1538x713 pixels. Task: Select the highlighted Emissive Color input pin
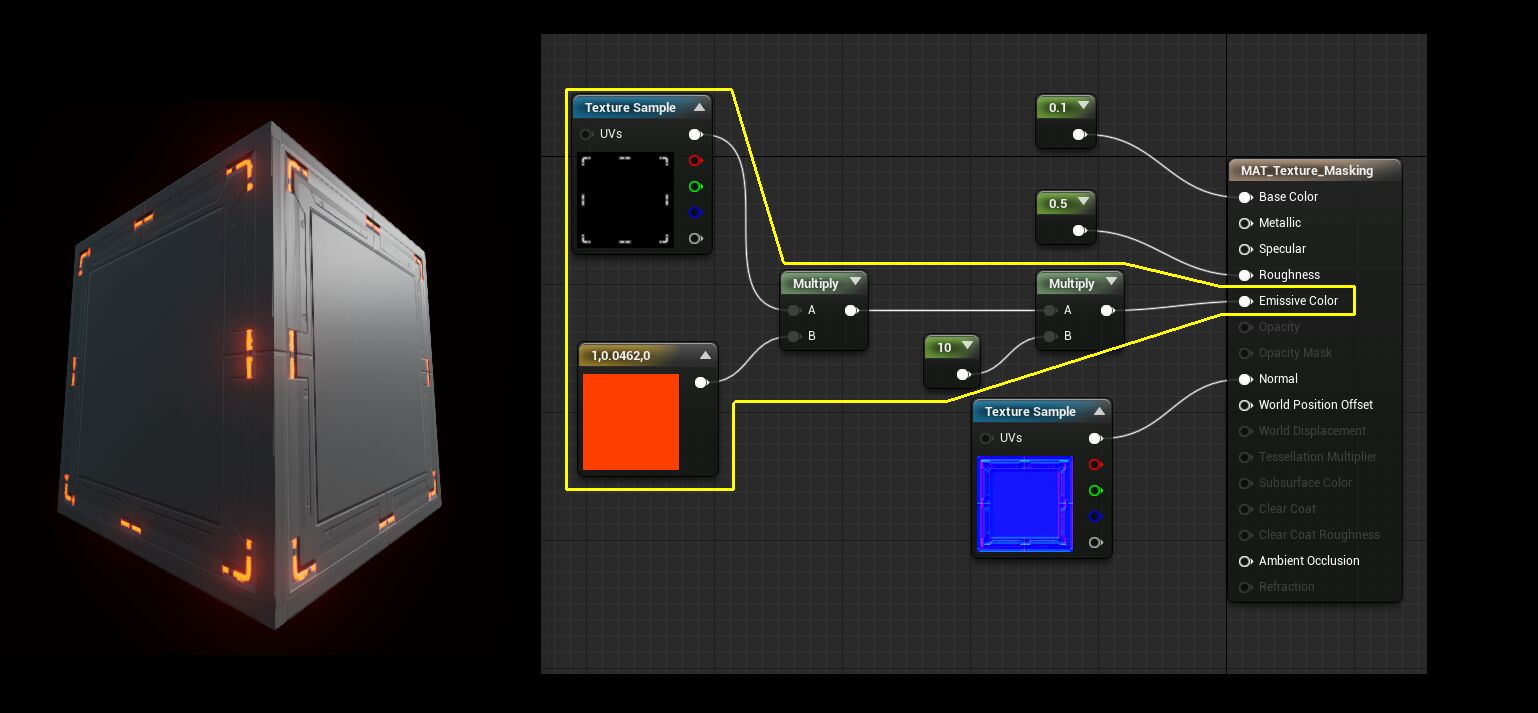(1245, 300)
